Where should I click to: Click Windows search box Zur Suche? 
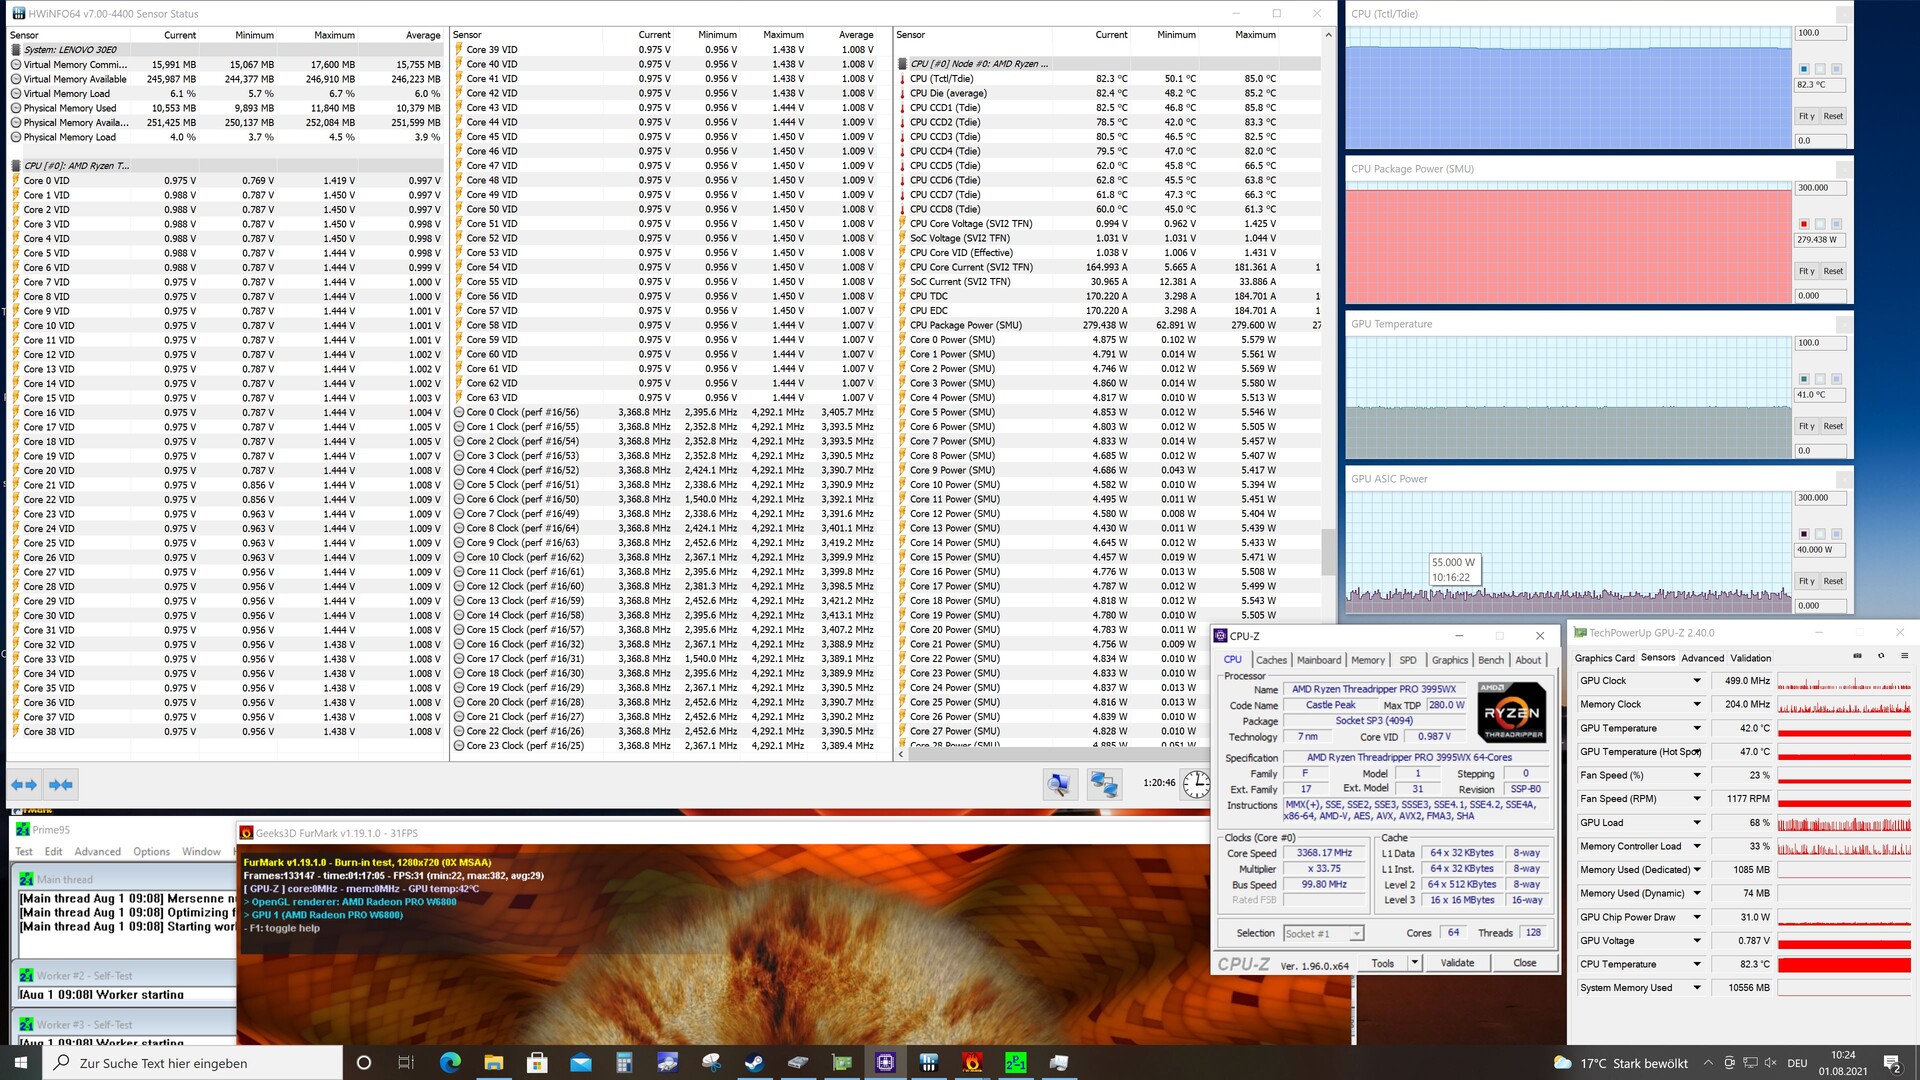click(x=192, y=1063)
